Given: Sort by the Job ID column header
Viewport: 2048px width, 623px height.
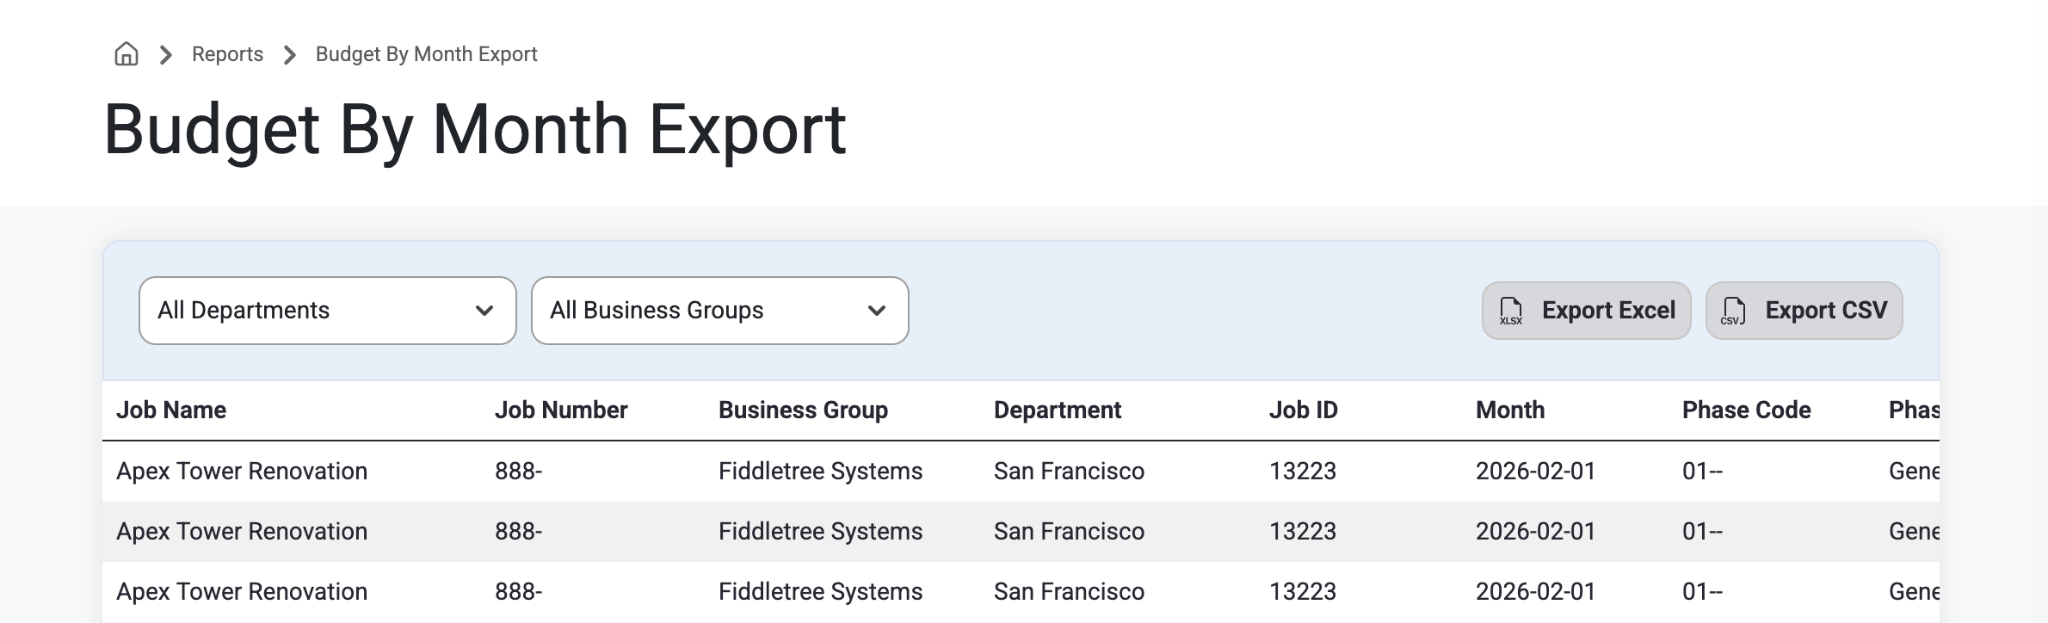Looking at the screenshot, I should point(1303,410).
